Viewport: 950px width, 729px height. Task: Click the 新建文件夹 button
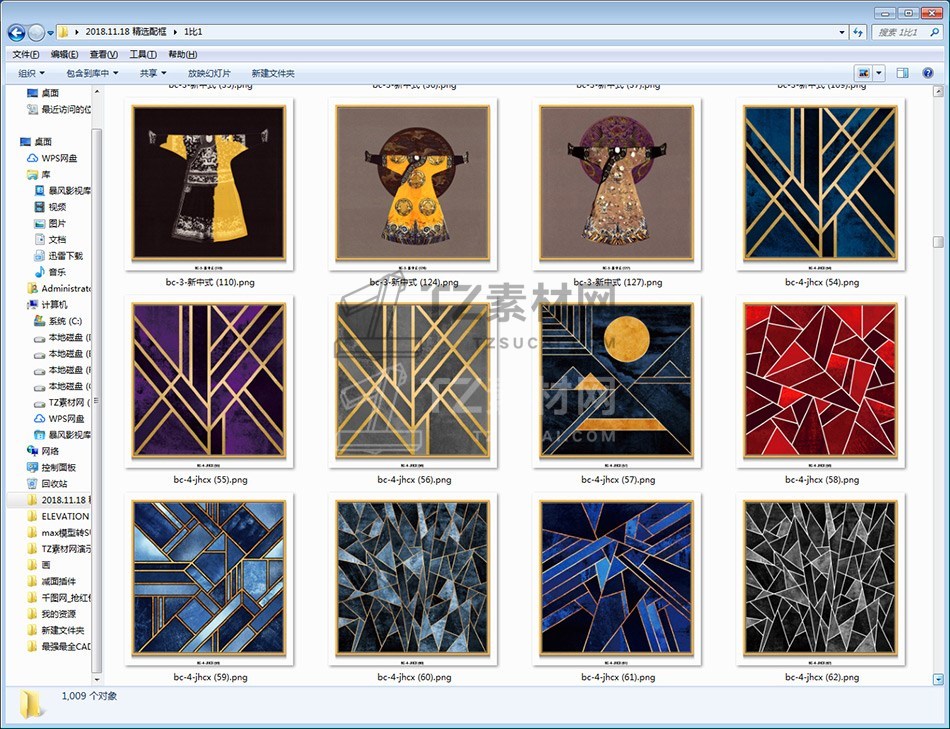click(273, 73)
